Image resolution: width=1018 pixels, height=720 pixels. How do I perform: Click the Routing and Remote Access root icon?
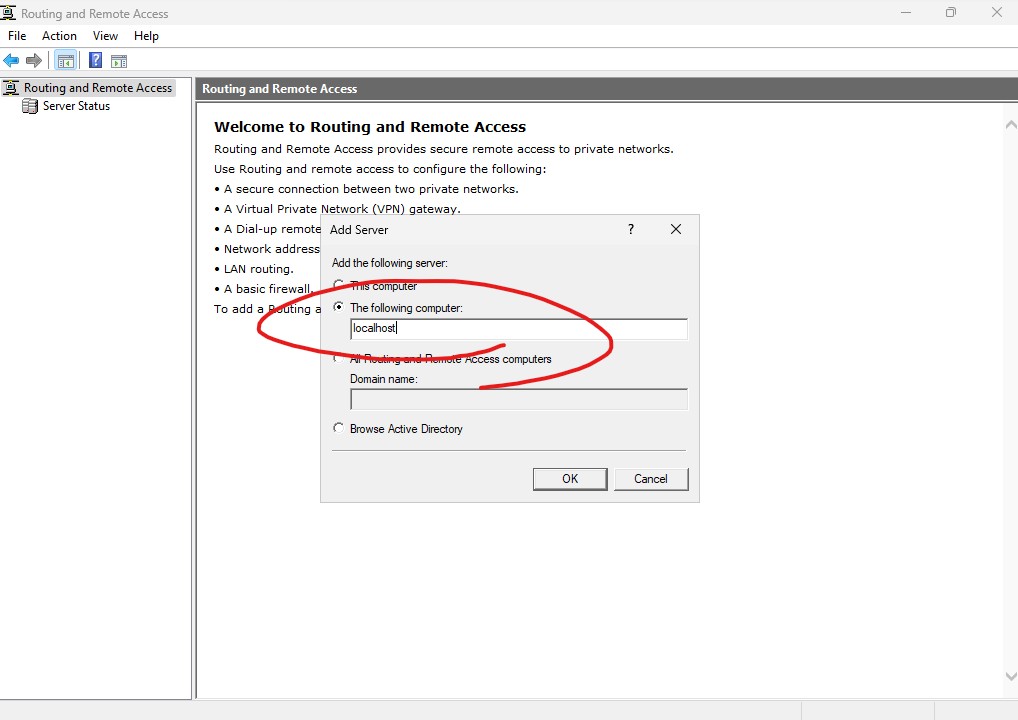[x=11, y=88]
